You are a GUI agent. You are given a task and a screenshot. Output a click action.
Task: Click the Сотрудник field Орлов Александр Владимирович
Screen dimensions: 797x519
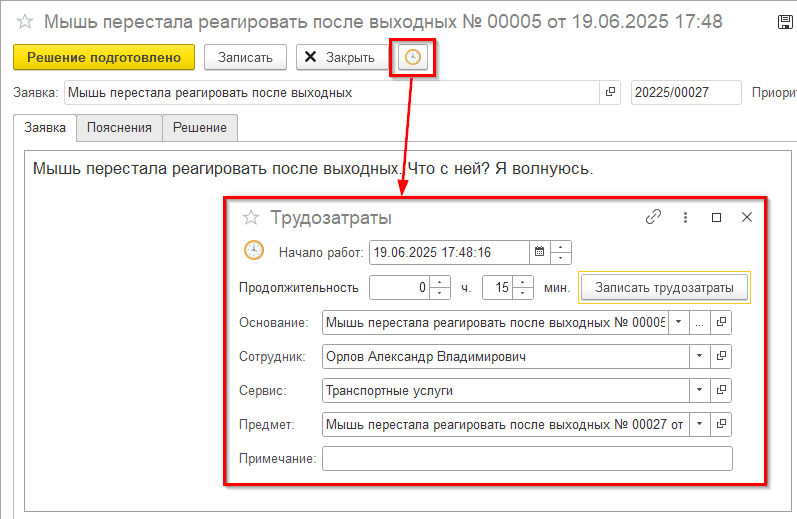(506, 356)
